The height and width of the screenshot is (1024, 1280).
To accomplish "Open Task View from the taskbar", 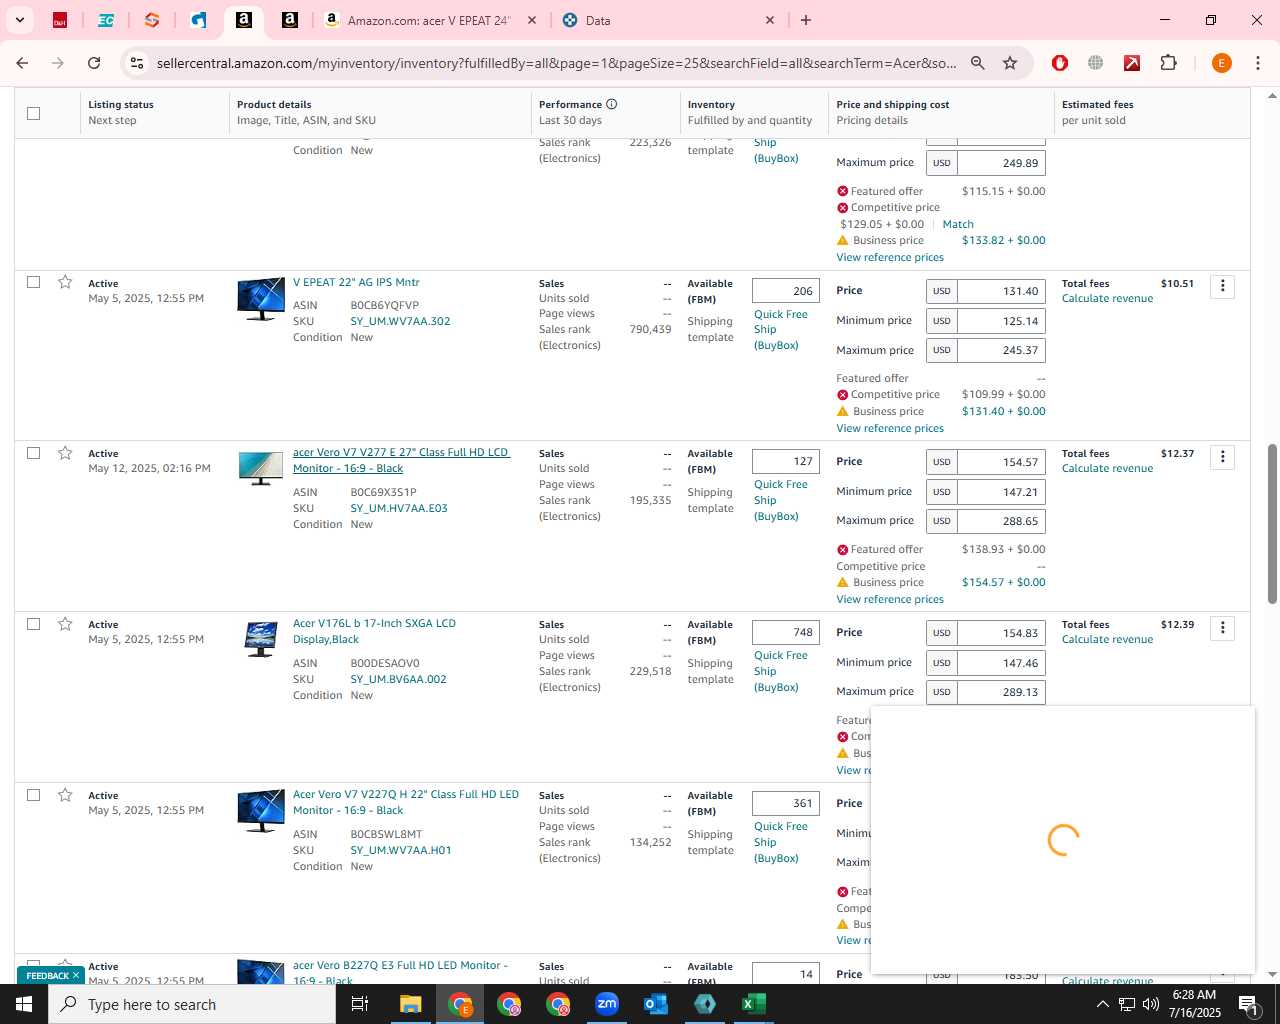I will [x=360, y=1004].
